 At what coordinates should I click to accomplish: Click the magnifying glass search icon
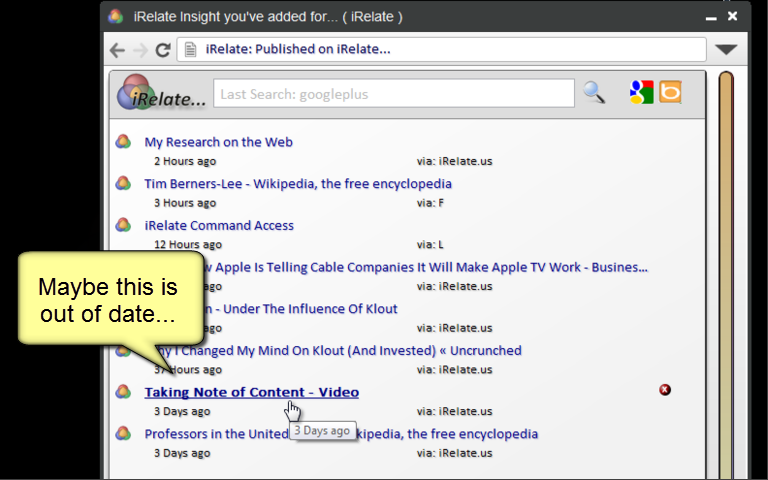[x=594, y=92]
